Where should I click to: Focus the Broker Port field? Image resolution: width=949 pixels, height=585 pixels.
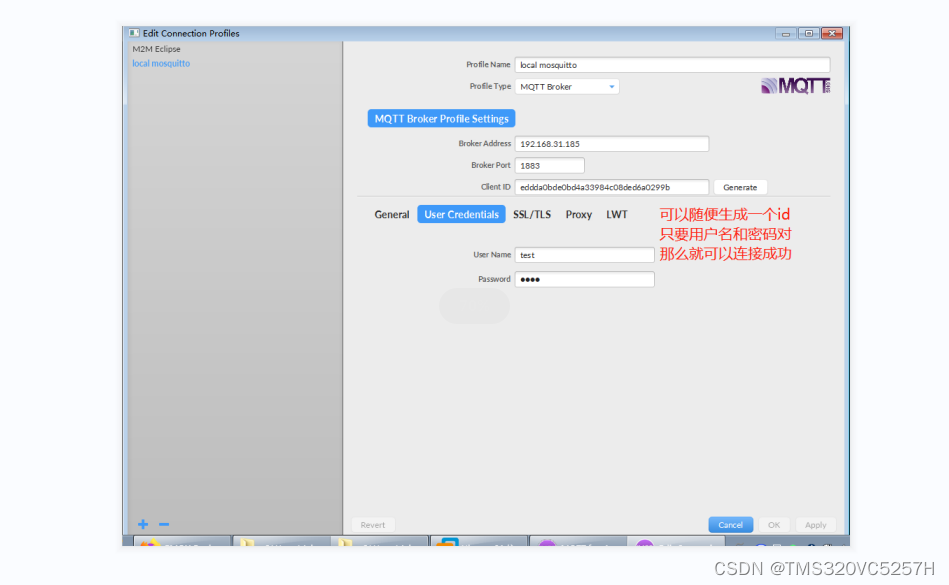549,165
